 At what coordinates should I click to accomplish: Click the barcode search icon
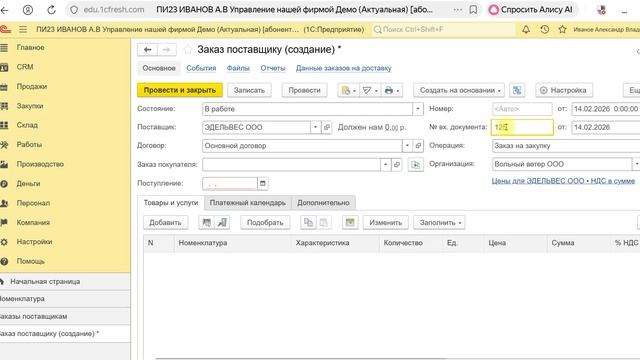(207, 222)
